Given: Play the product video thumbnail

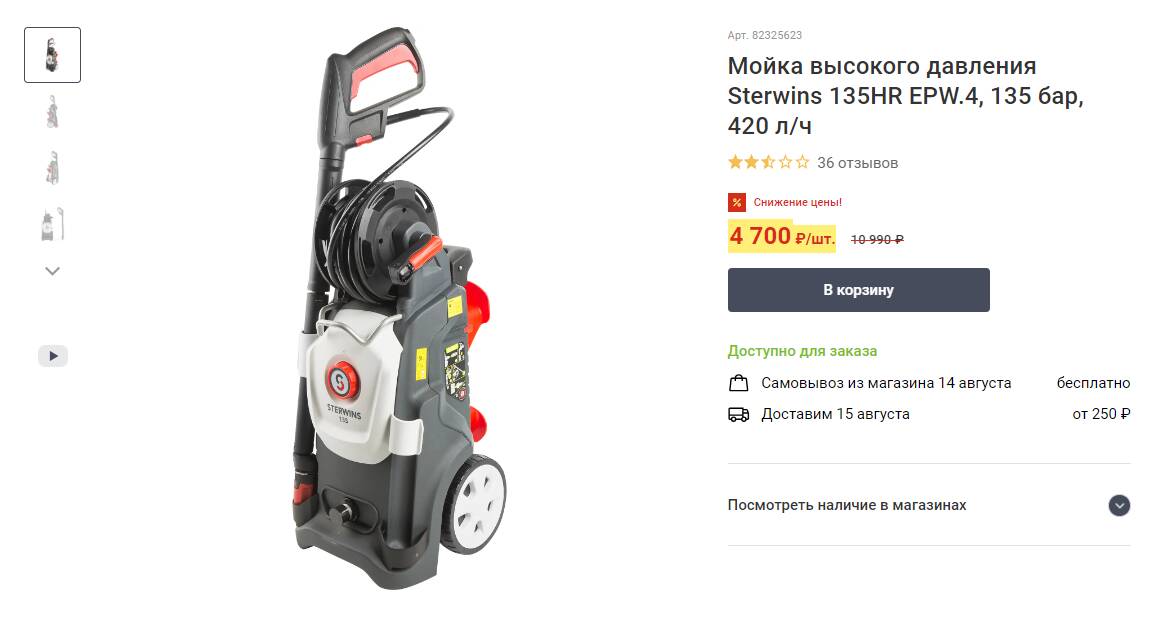Looking at the screenshot, I should click(52, 356).
